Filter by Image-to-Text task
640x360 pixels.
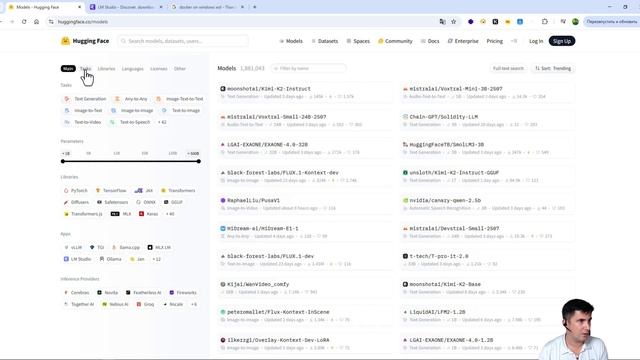click(x=84, y=111)
